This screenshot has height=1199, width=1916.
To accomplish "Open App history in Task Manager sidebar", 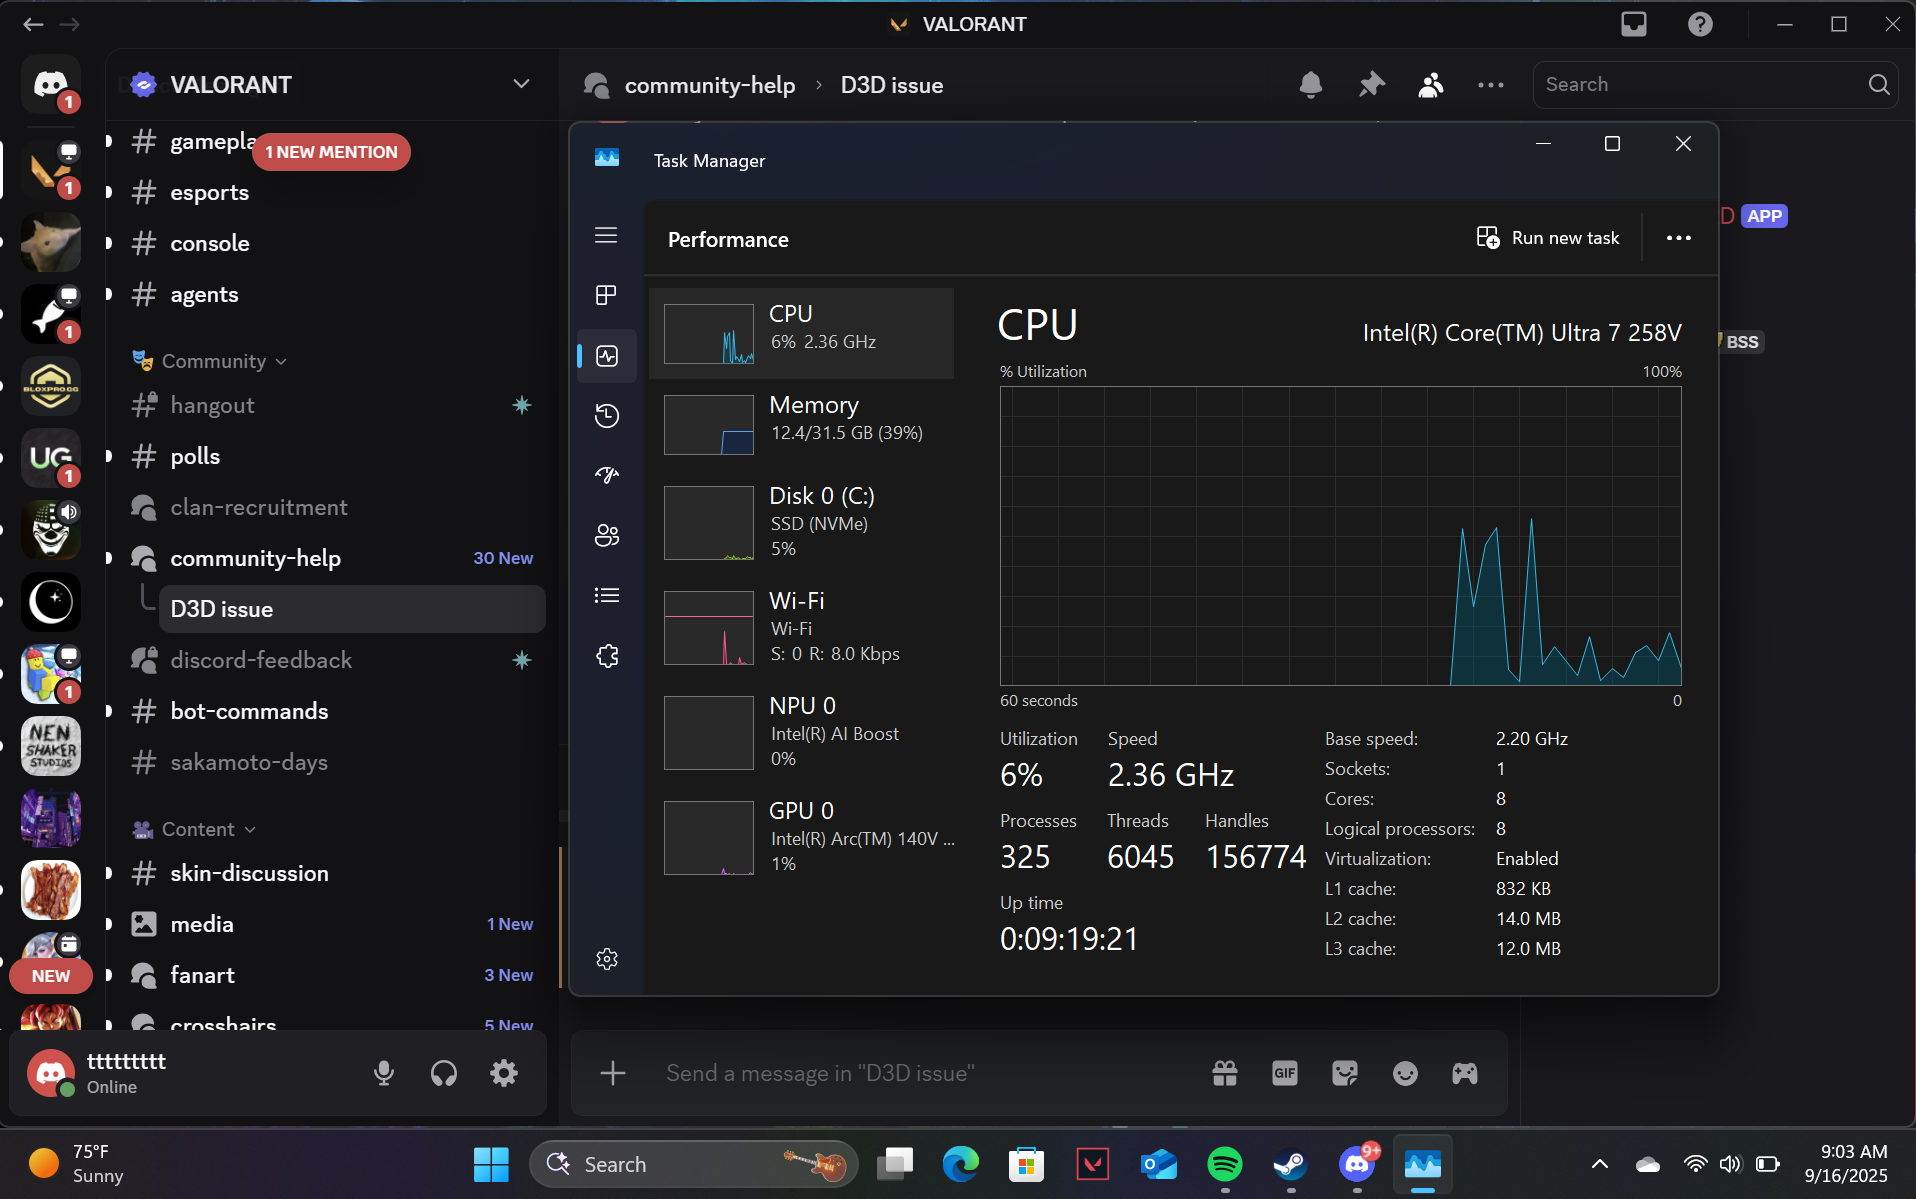I will (607, 416).
